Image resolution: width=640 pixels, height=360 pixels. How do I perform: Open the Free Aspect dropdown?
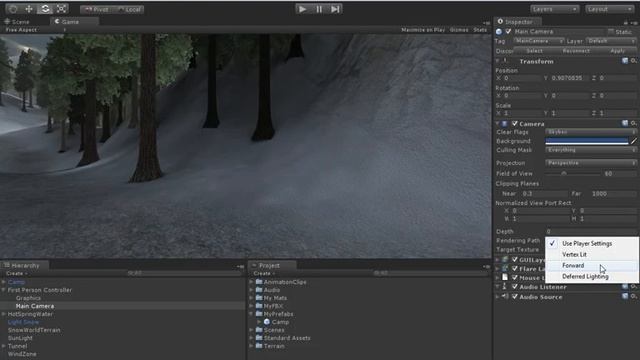pyautogui.click(x=35, y=30)
